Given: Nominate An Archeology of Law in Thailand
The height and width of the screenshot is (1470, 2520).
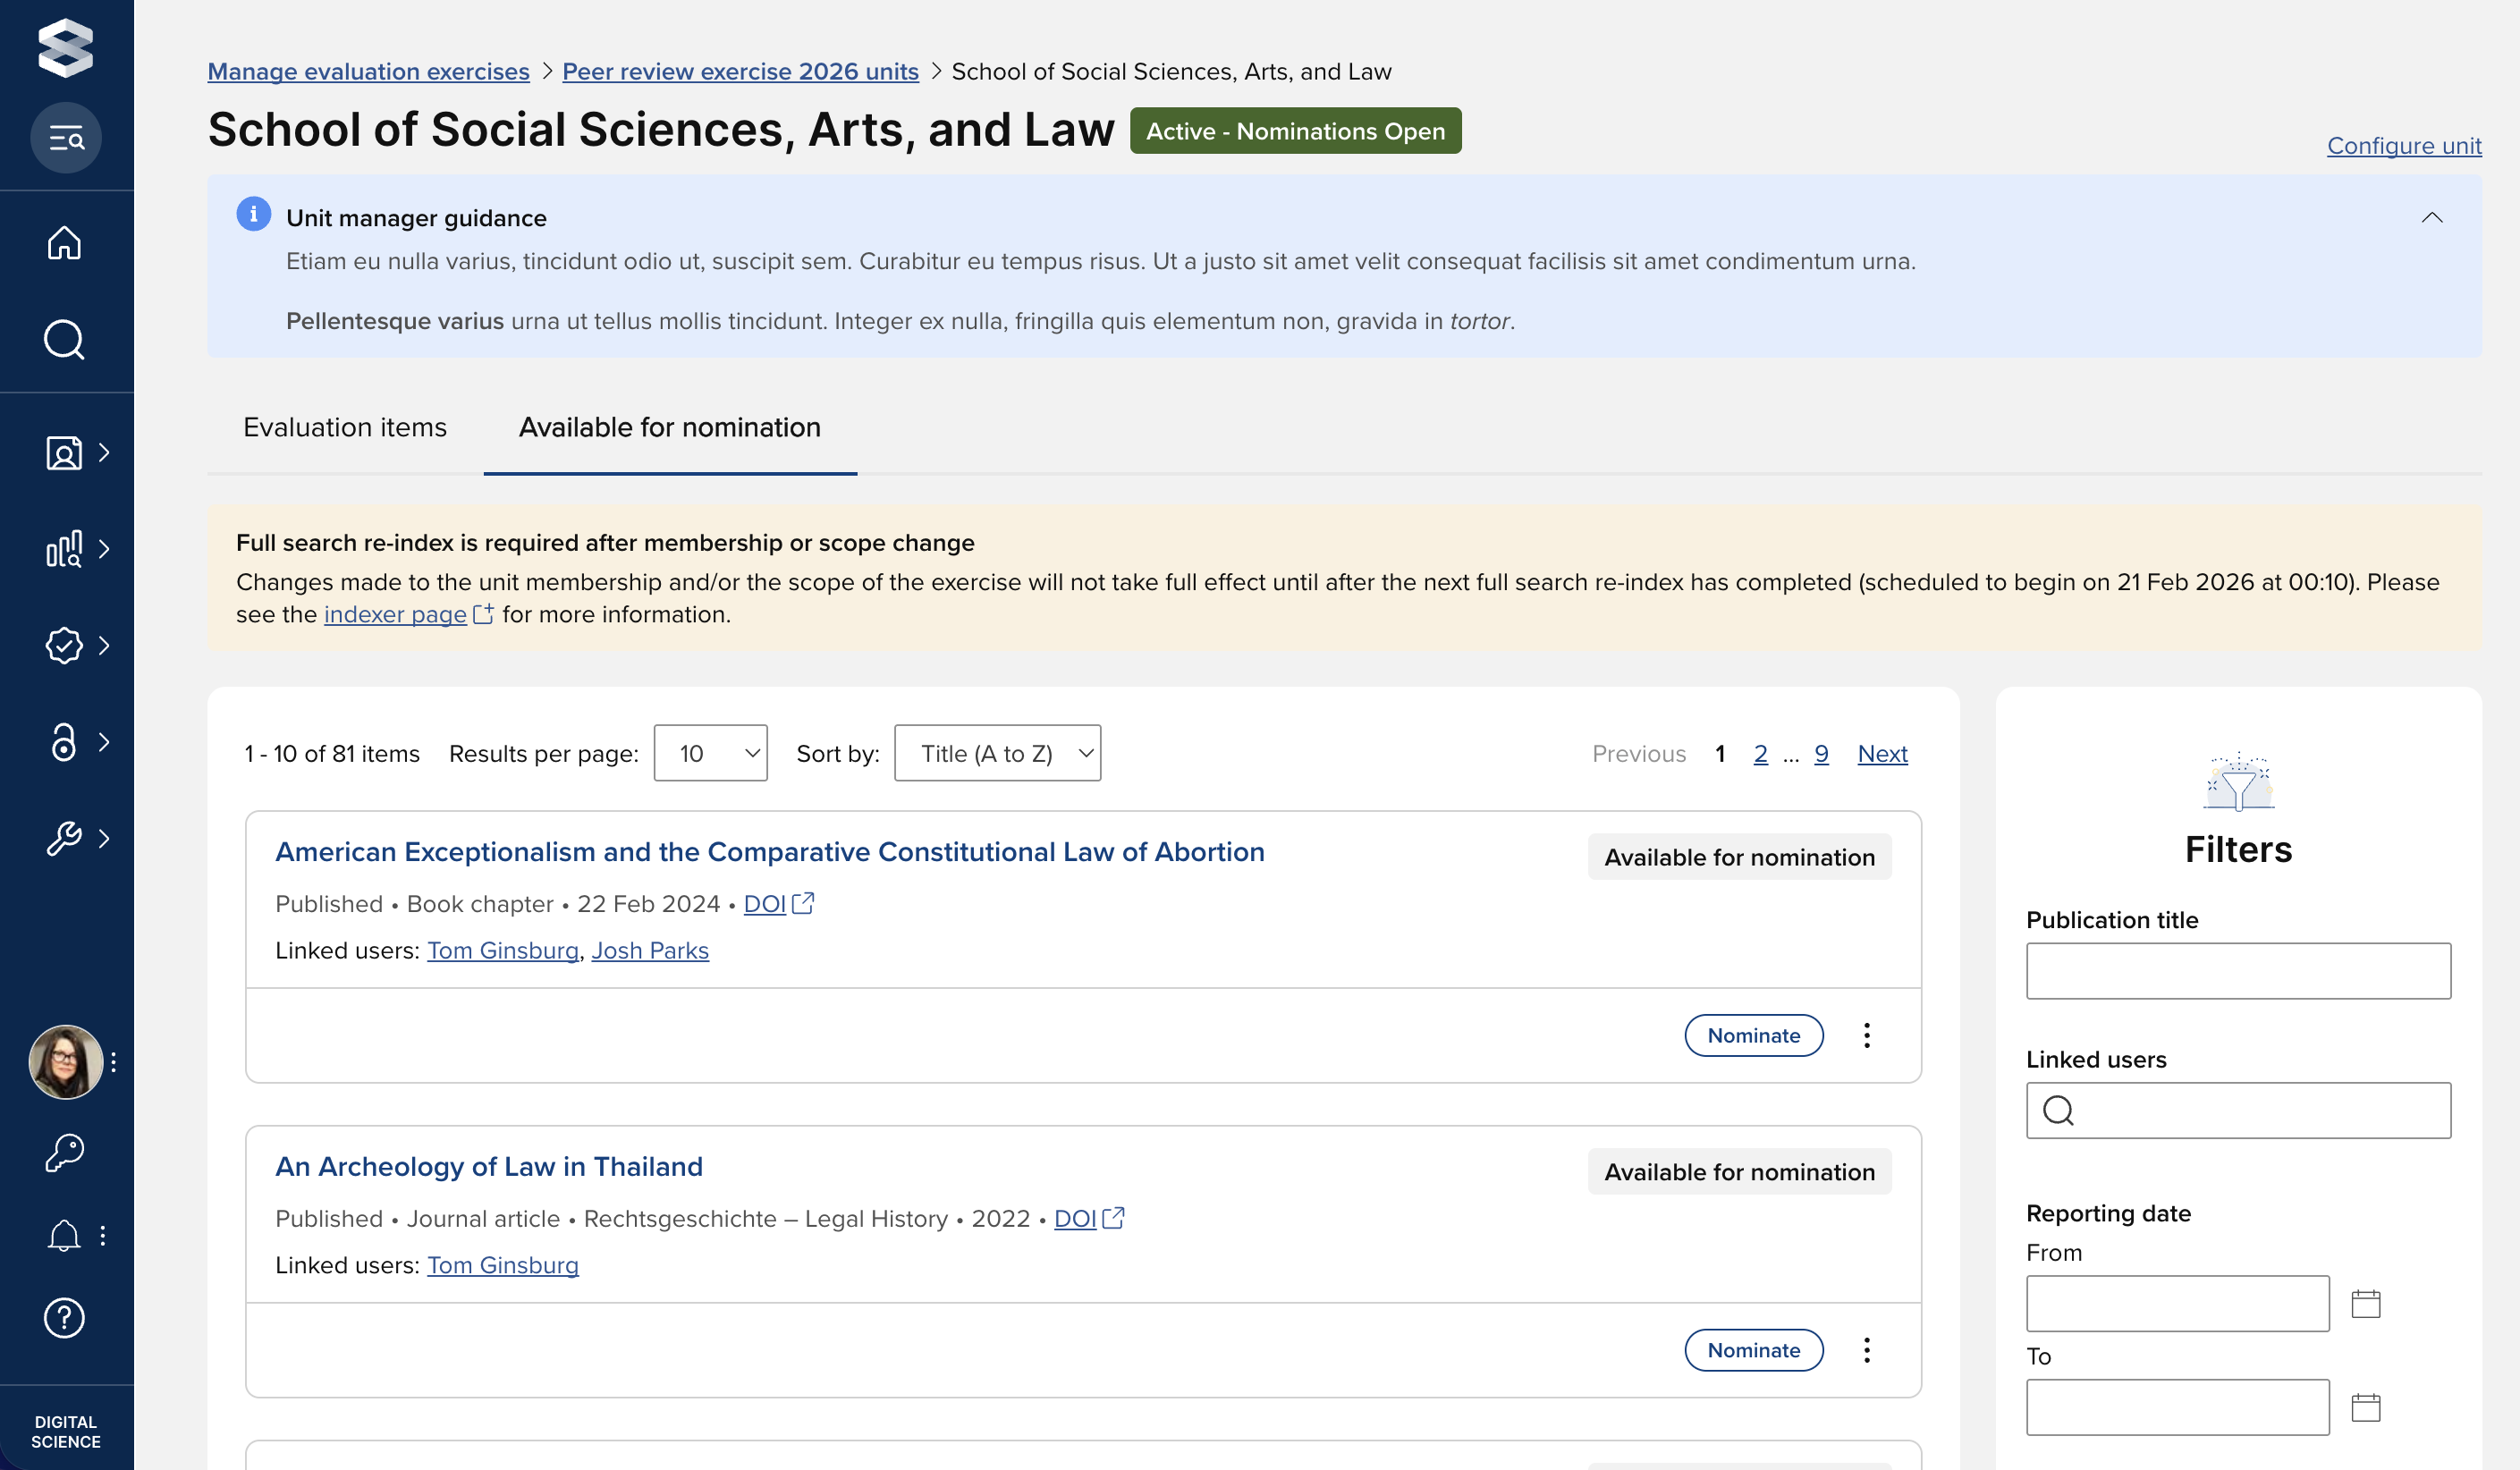Looking at the screenshot, I should tap(1753, 1351).
